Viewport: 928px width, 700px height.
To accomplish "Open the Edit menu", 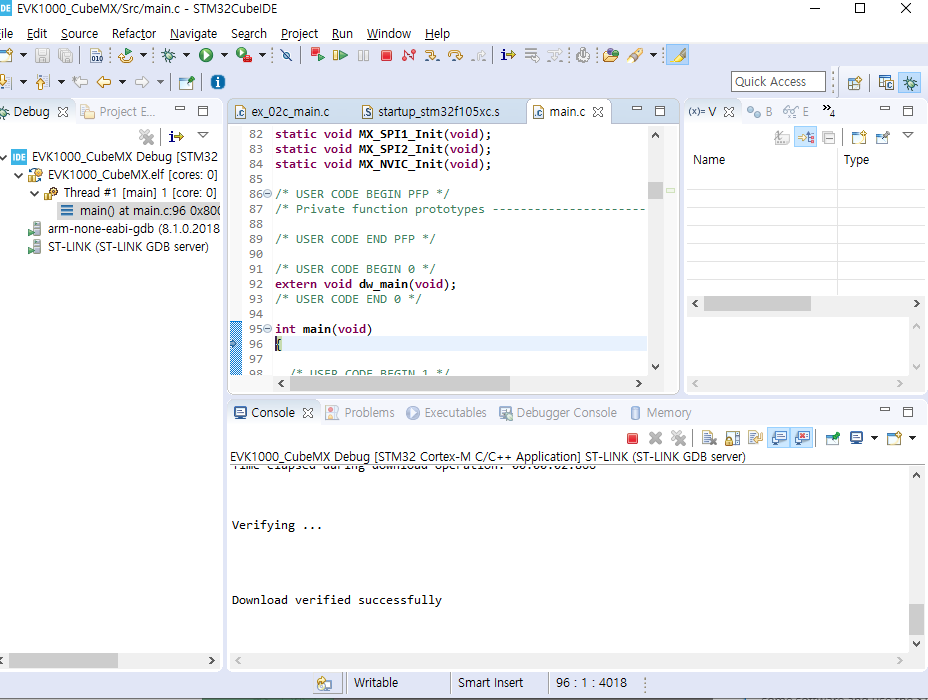I will 37,34.
